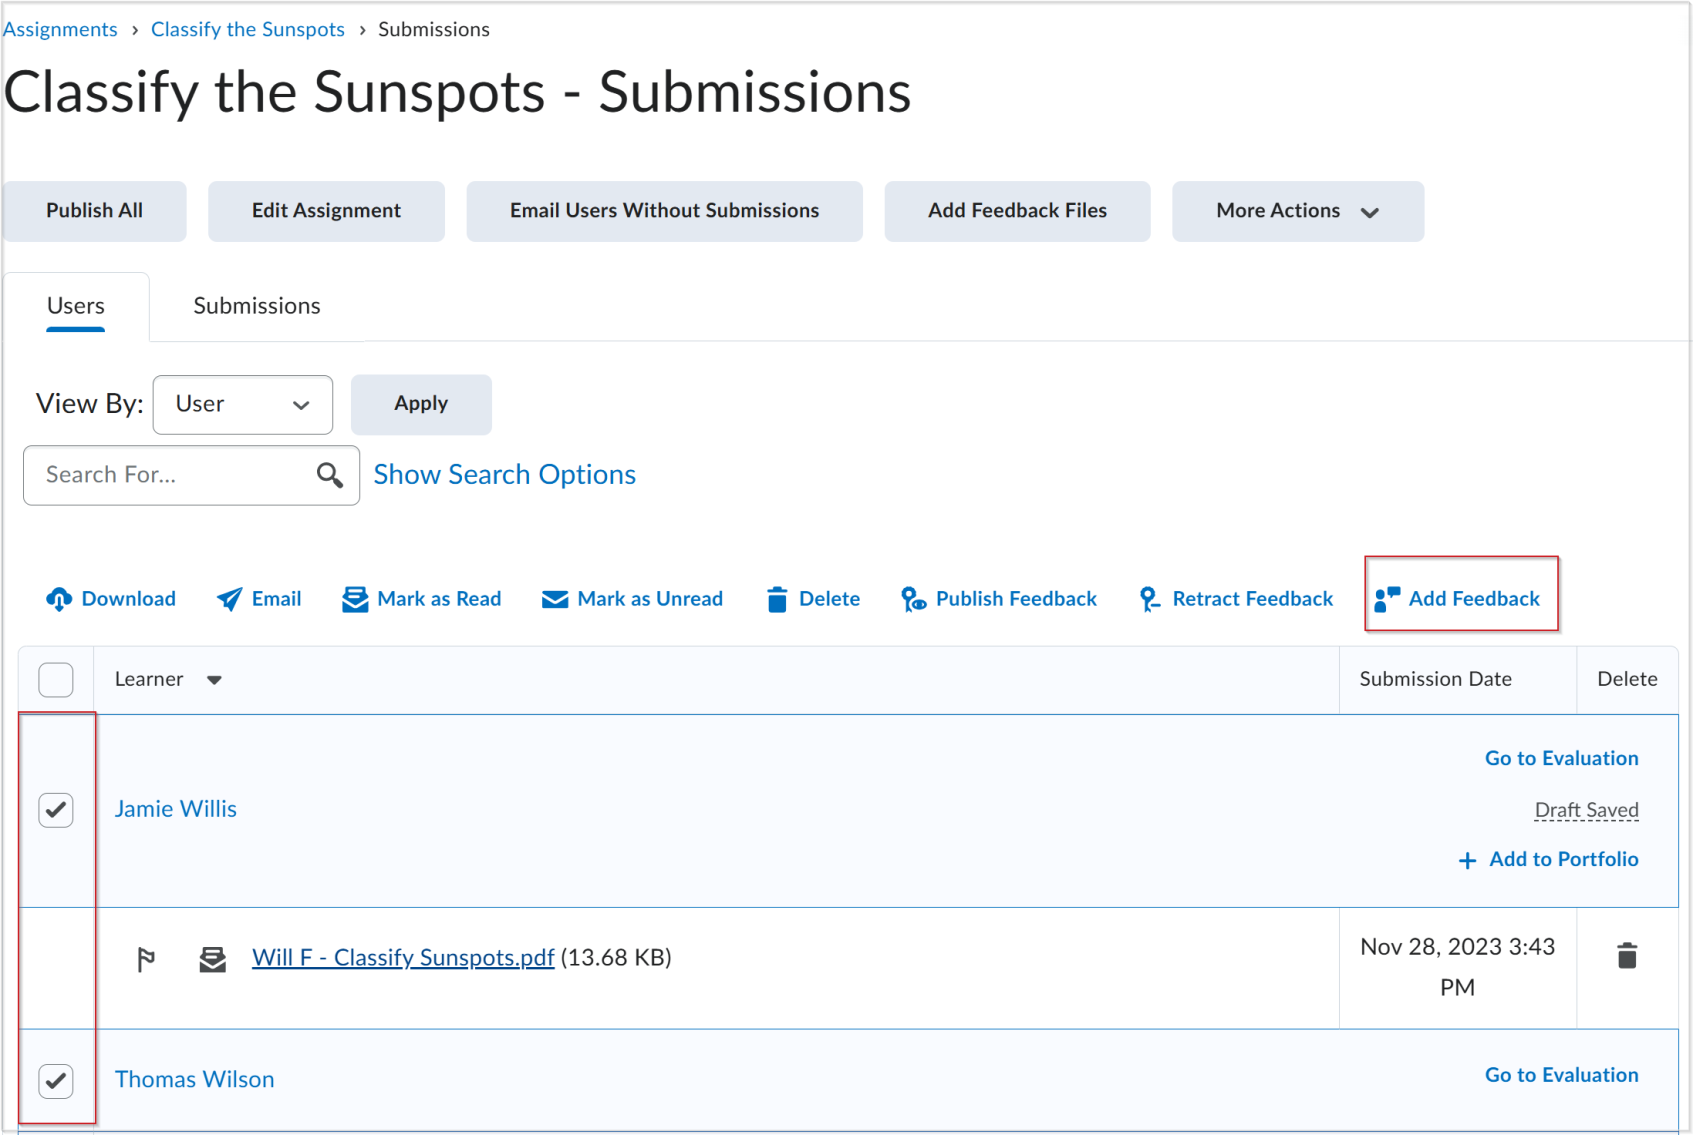This screenshot has height=1135, width=1693.
Task: Switch to the Submissions tab
Action: click(256, 305)
